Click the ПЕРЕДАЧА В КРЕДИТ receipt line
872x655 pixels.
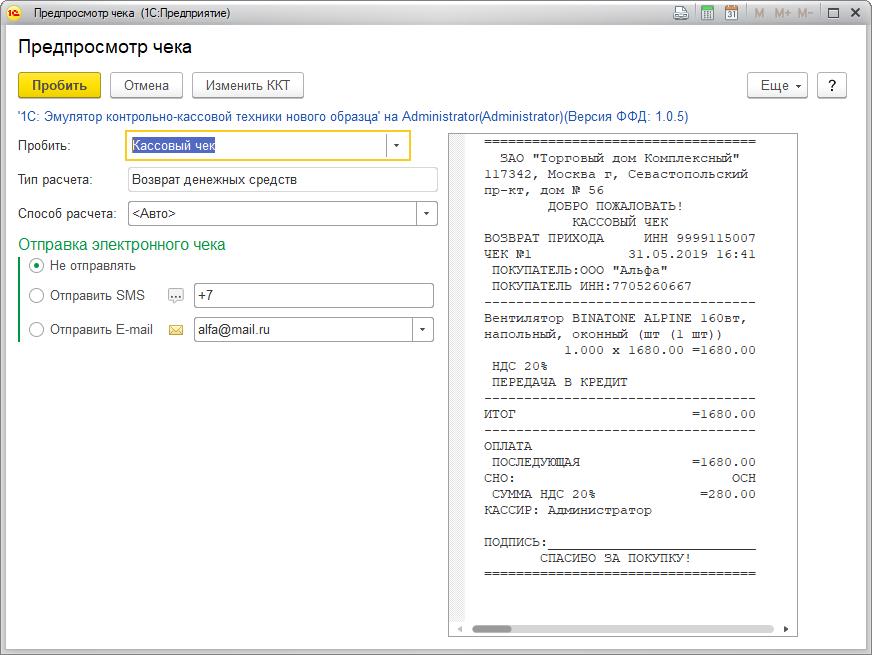click(559, 383)
